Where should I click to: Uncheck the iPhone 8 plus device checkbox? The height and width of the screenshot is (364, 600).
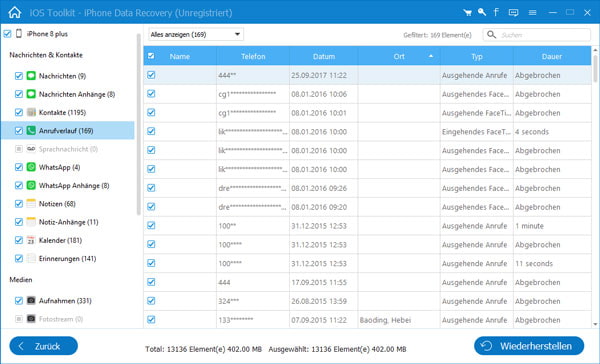click(7, 34)
